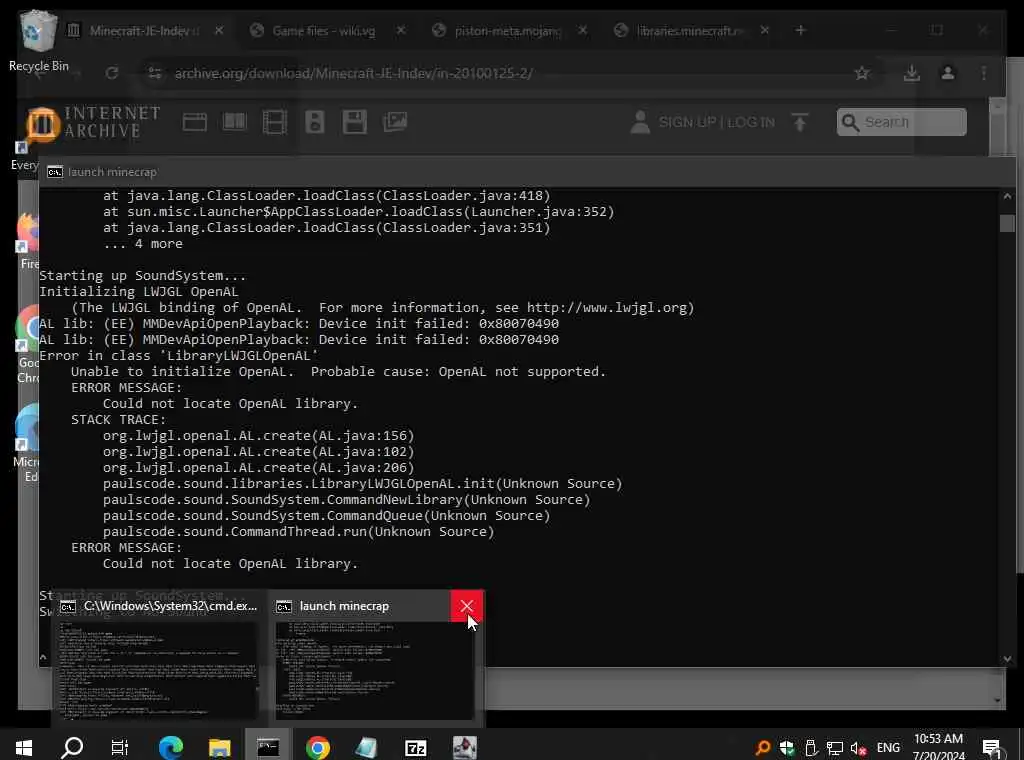The height and width of the screenshot is (760, 1024).
Task: Close the piston-meta.mojang tab
Action: click(x=583, y=31)
